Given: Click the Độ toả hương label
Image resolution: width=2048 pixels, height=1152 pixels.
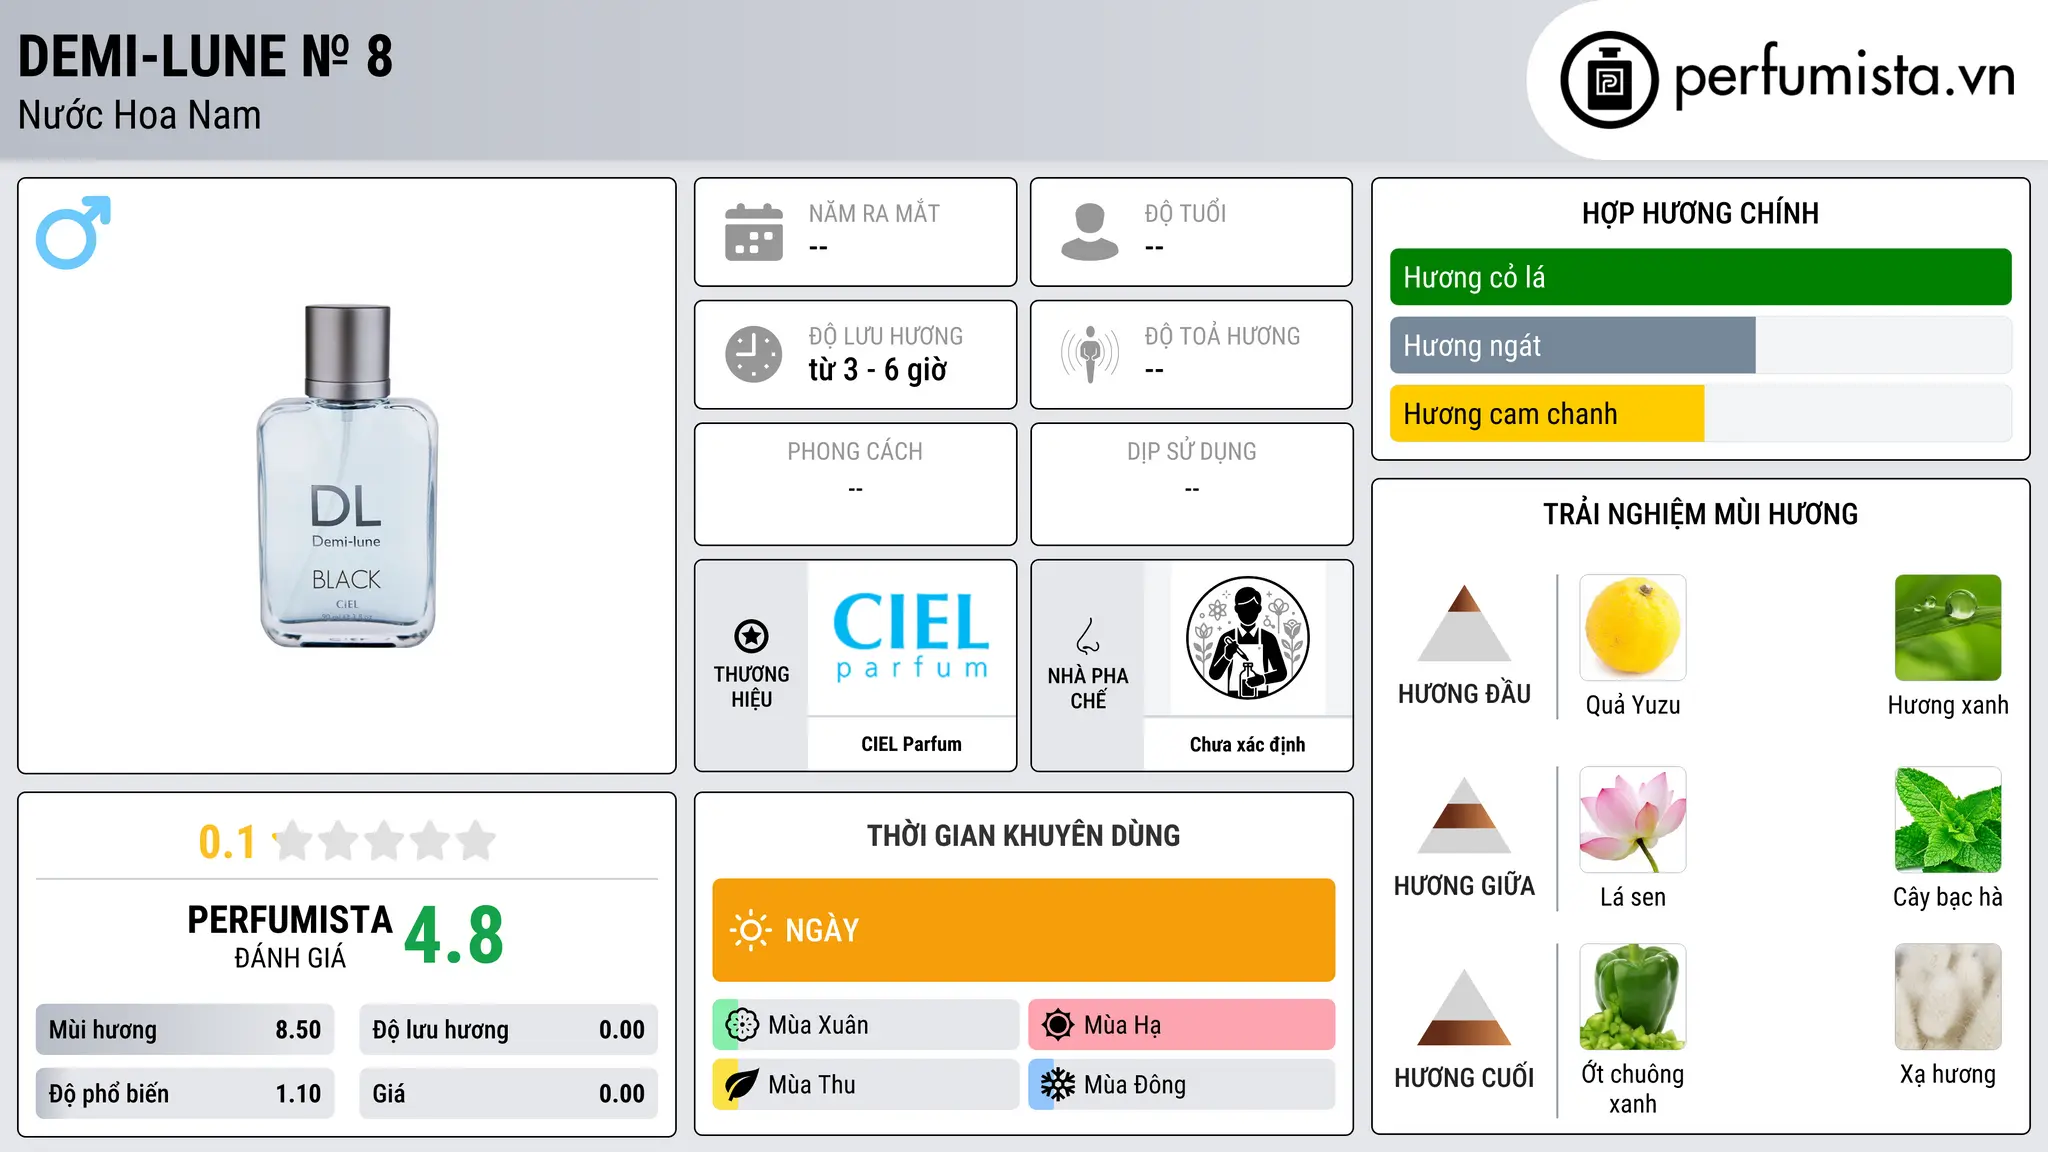Looking at the screenshot, I should pos(1222,336).
